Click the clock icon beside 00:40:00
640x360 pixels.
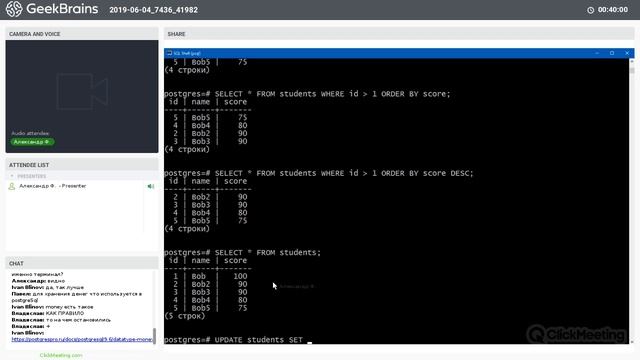click(x=591, y=10)
